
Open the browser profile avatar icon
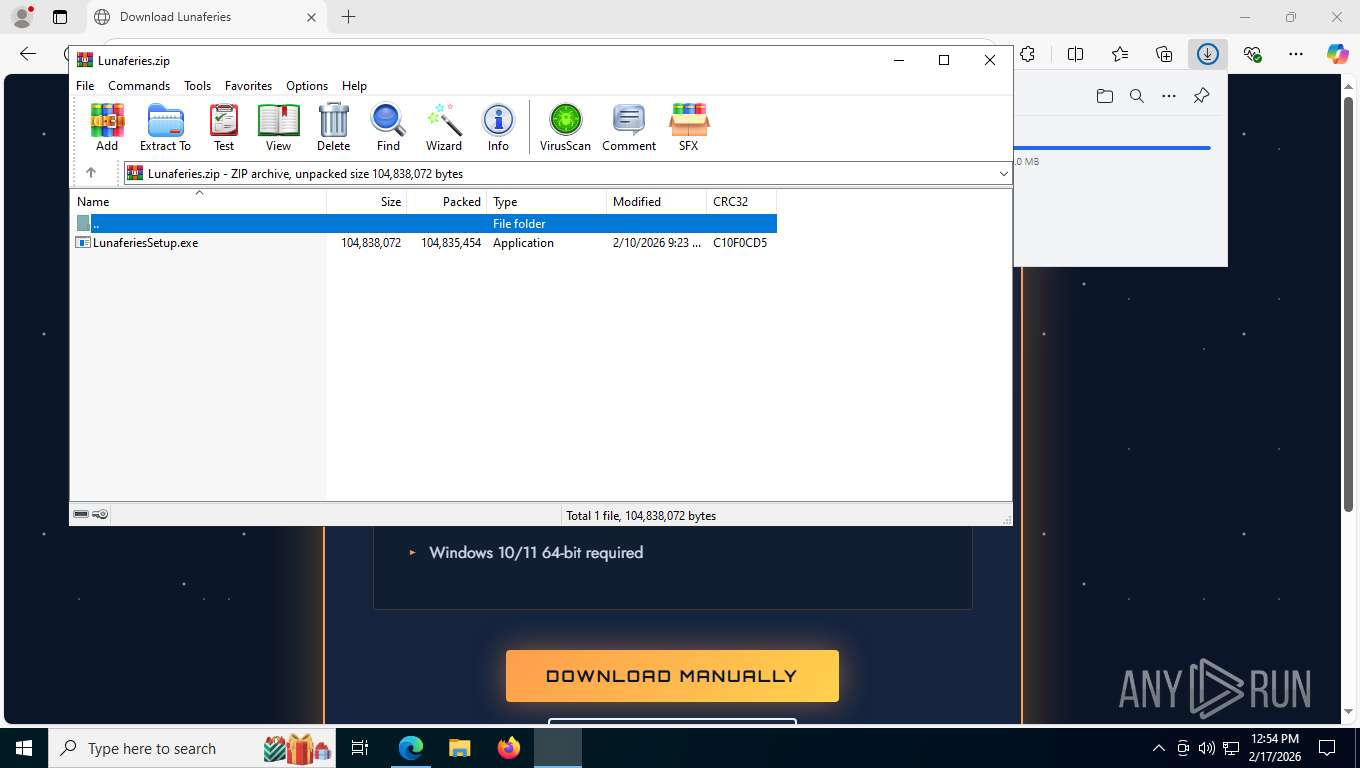[x=21, y=17]
